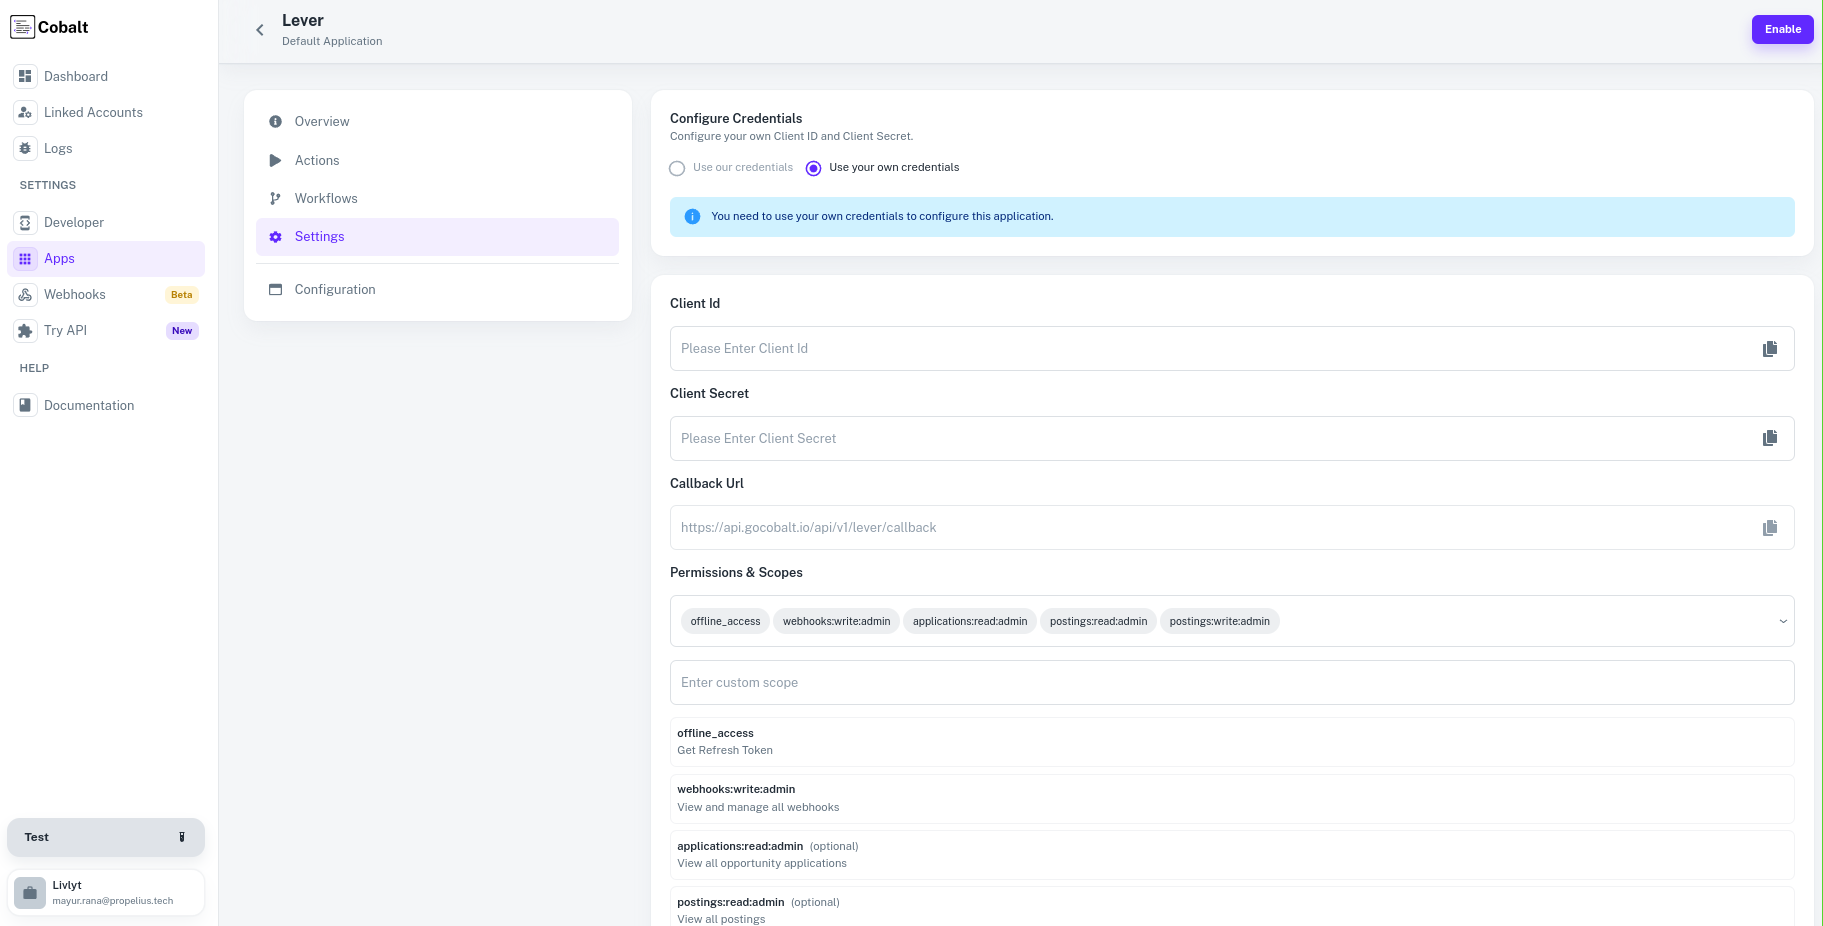This screenshot has height=926, width=1823.
Task: Open the Dashboard from sidebar
Action: point(76,76)
